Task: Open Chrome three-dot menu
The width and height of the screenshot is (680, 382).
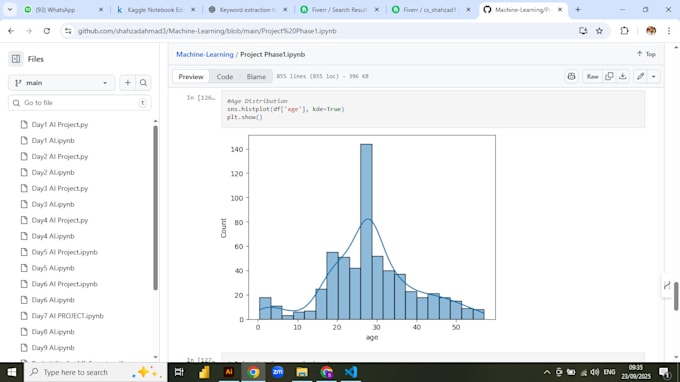Action: tap(669, 31)
